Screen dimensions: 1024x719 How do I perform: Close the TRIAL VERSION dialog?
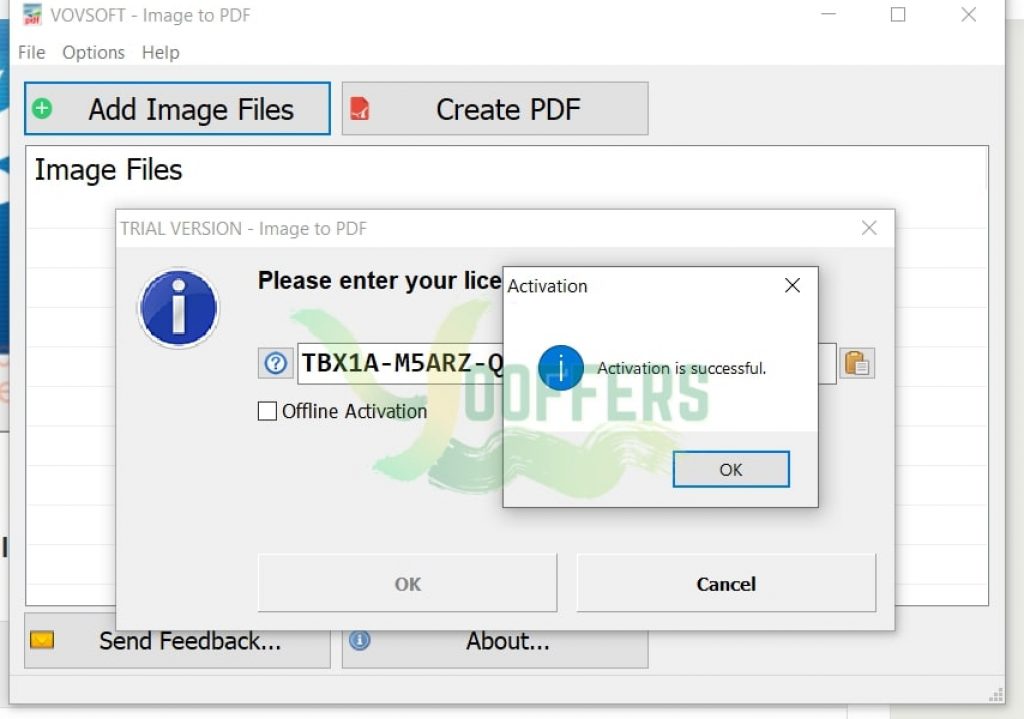869,228
